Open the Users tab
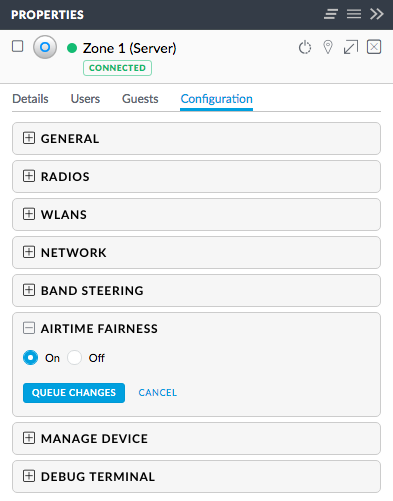 click(x=85, y=99)
